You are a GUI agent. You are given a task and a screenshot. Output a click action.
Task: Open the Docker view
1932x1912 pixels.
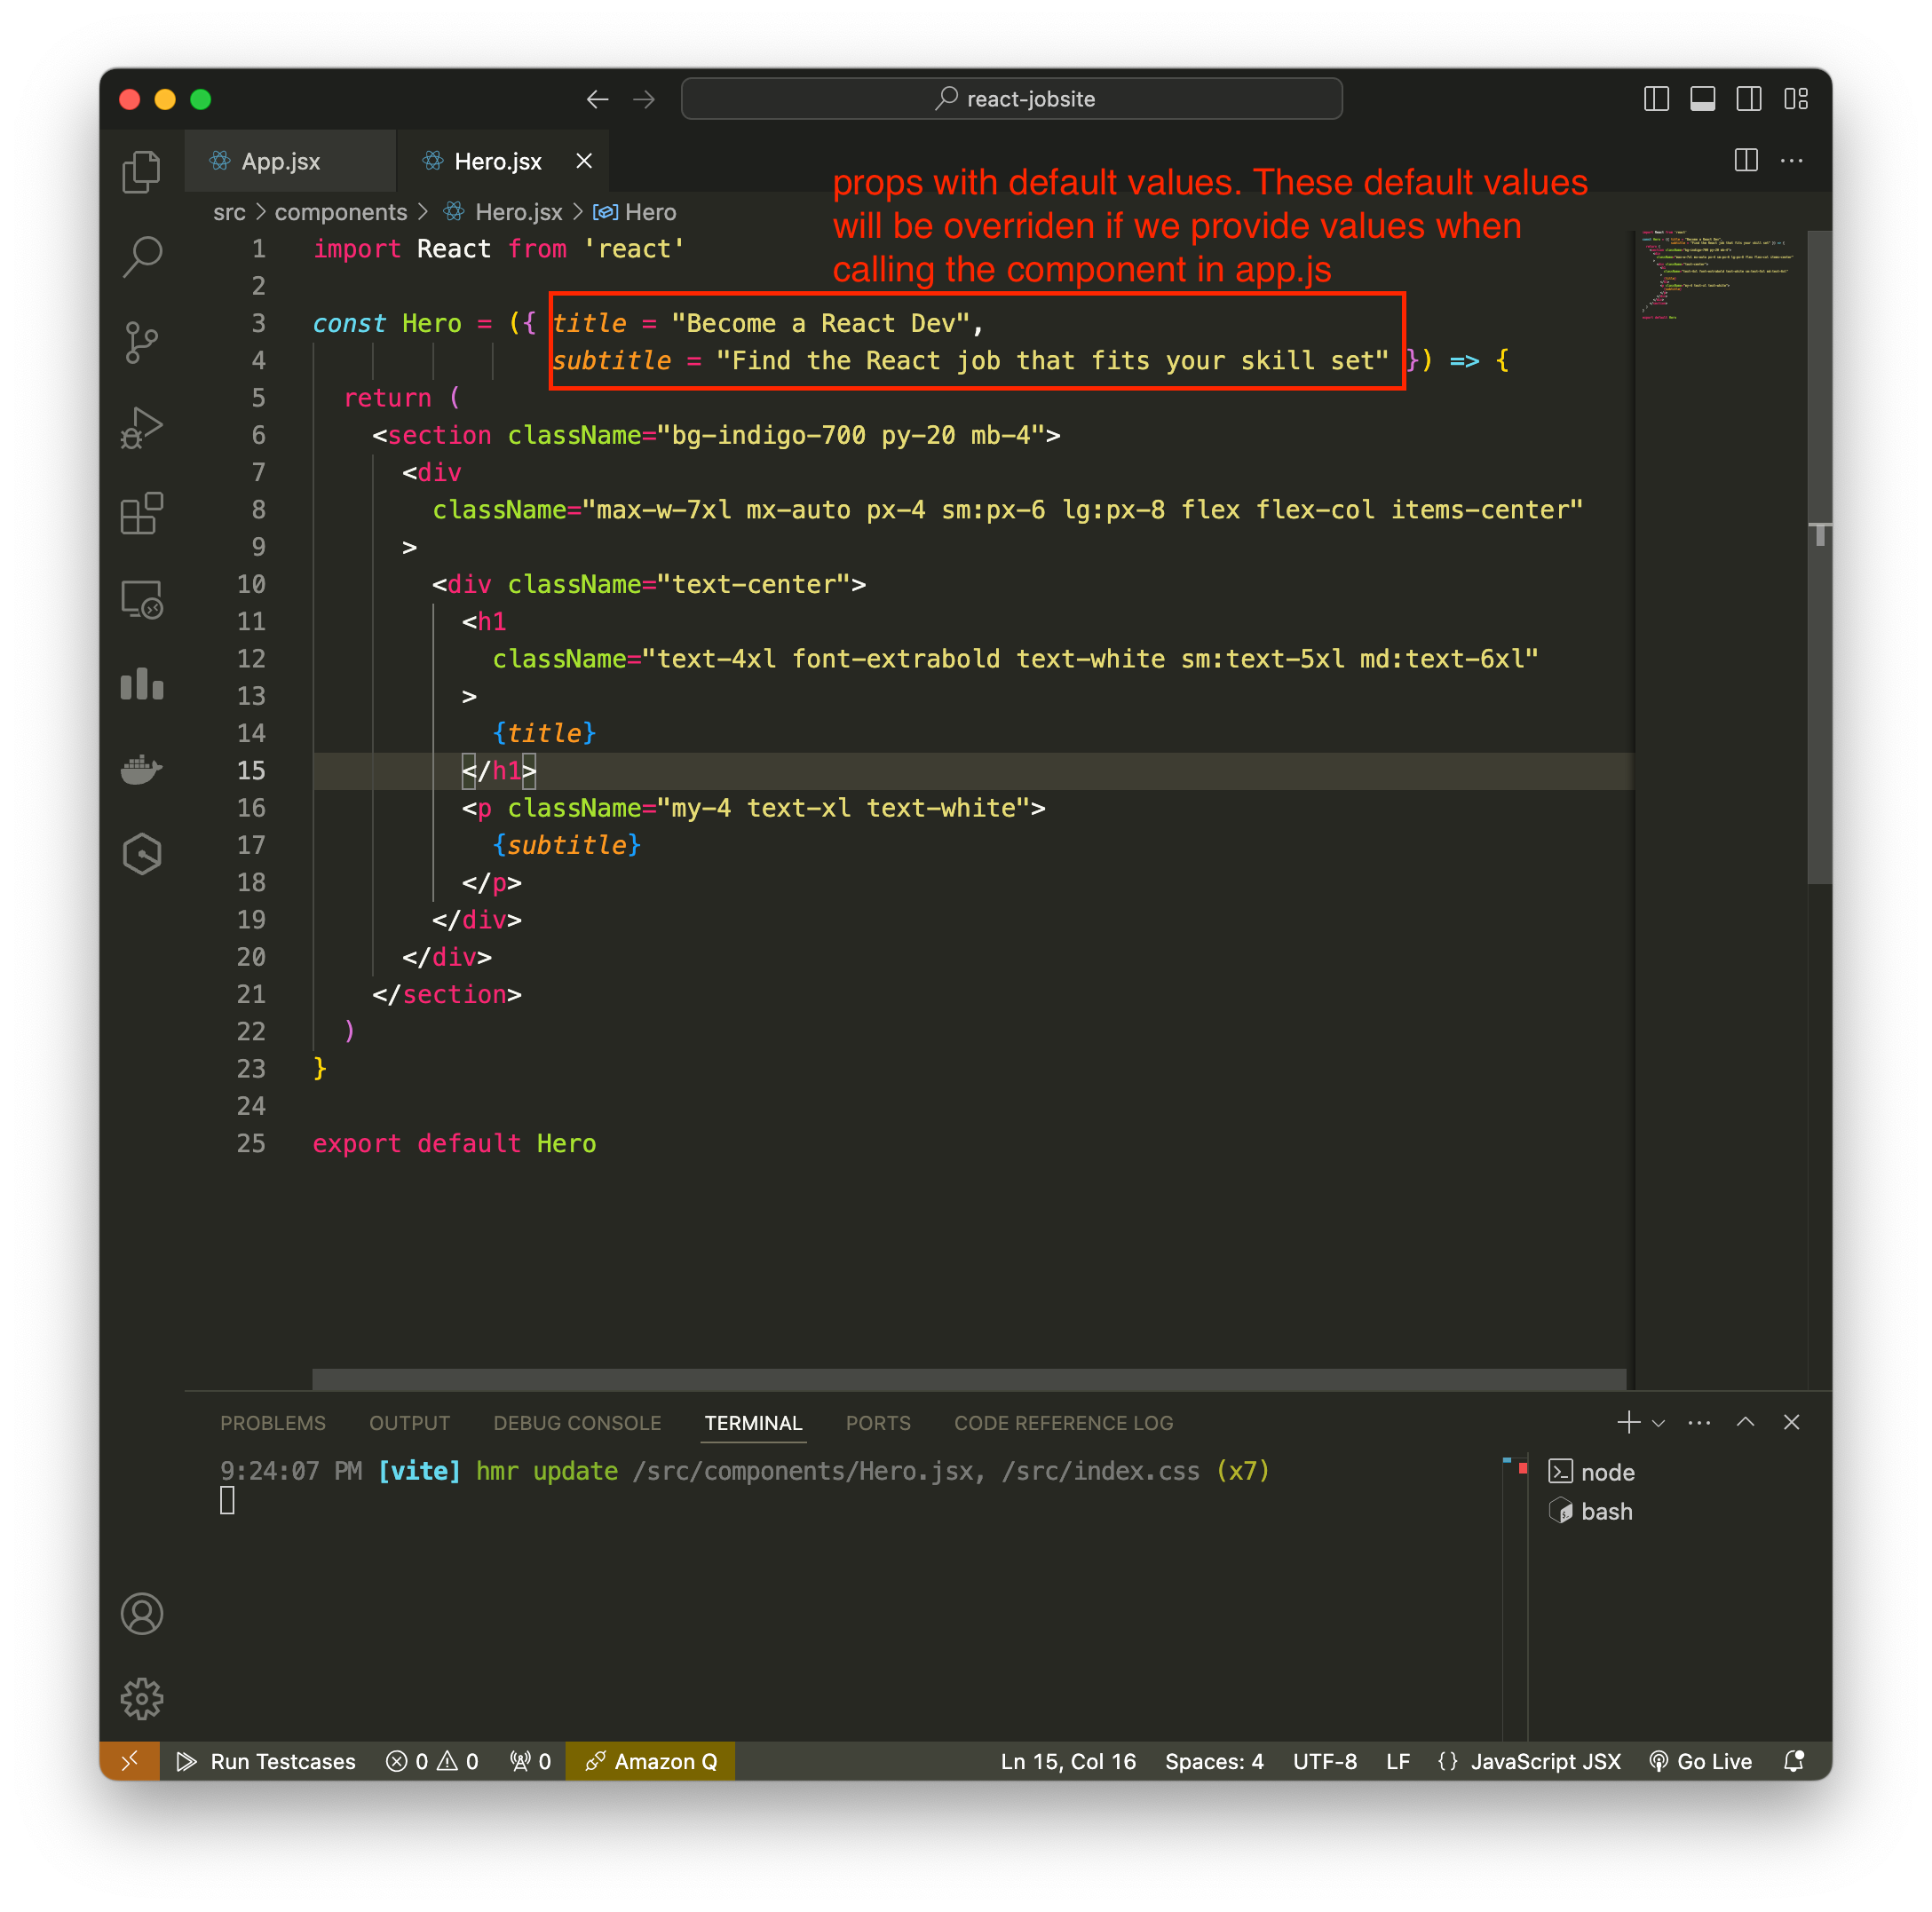click(x=141, y=770)
